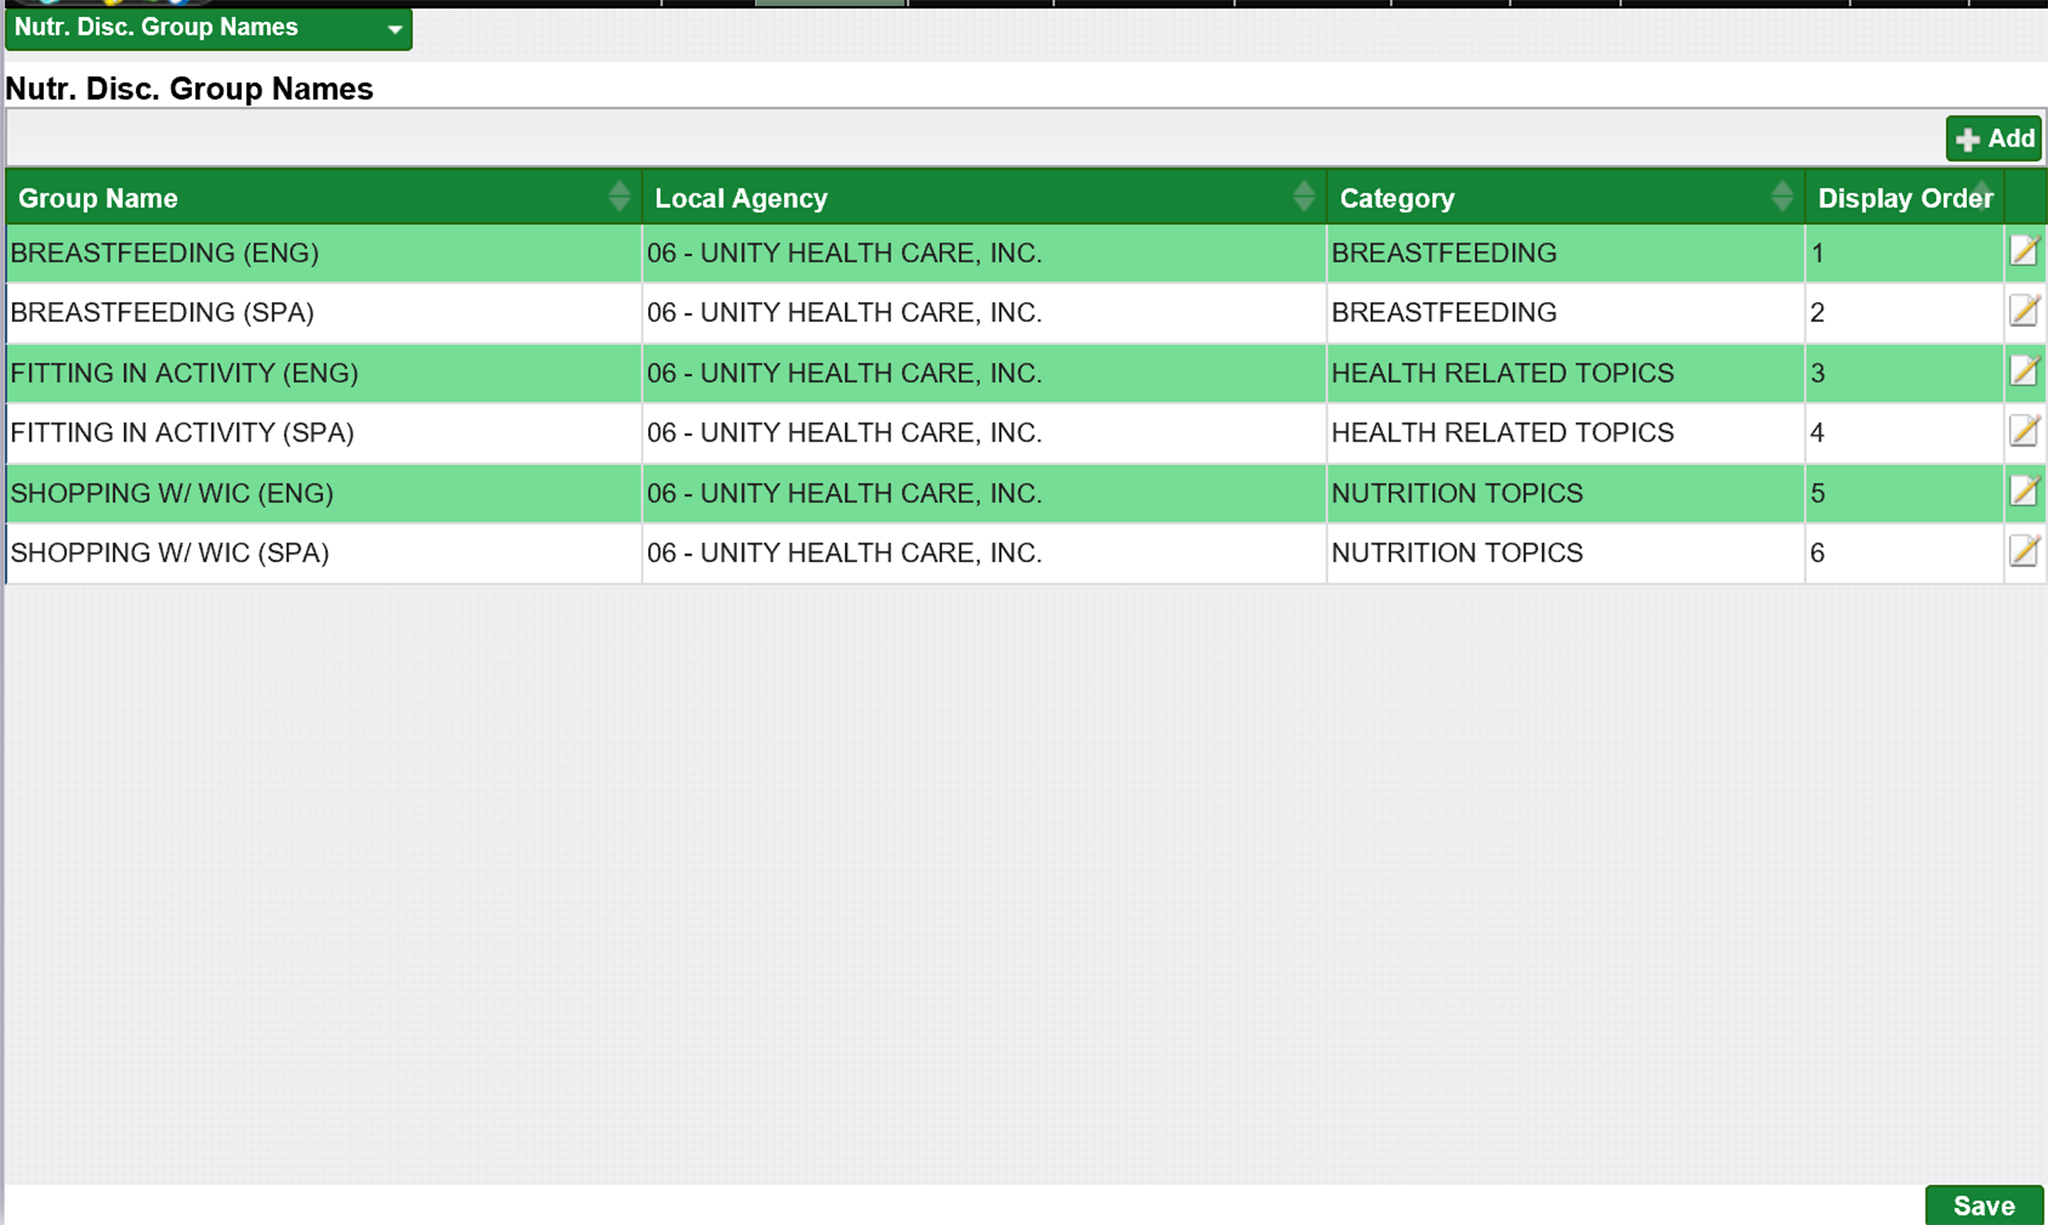Sort the Category column
This screenshot has width=2048, height=1225.
point(1781,196)
